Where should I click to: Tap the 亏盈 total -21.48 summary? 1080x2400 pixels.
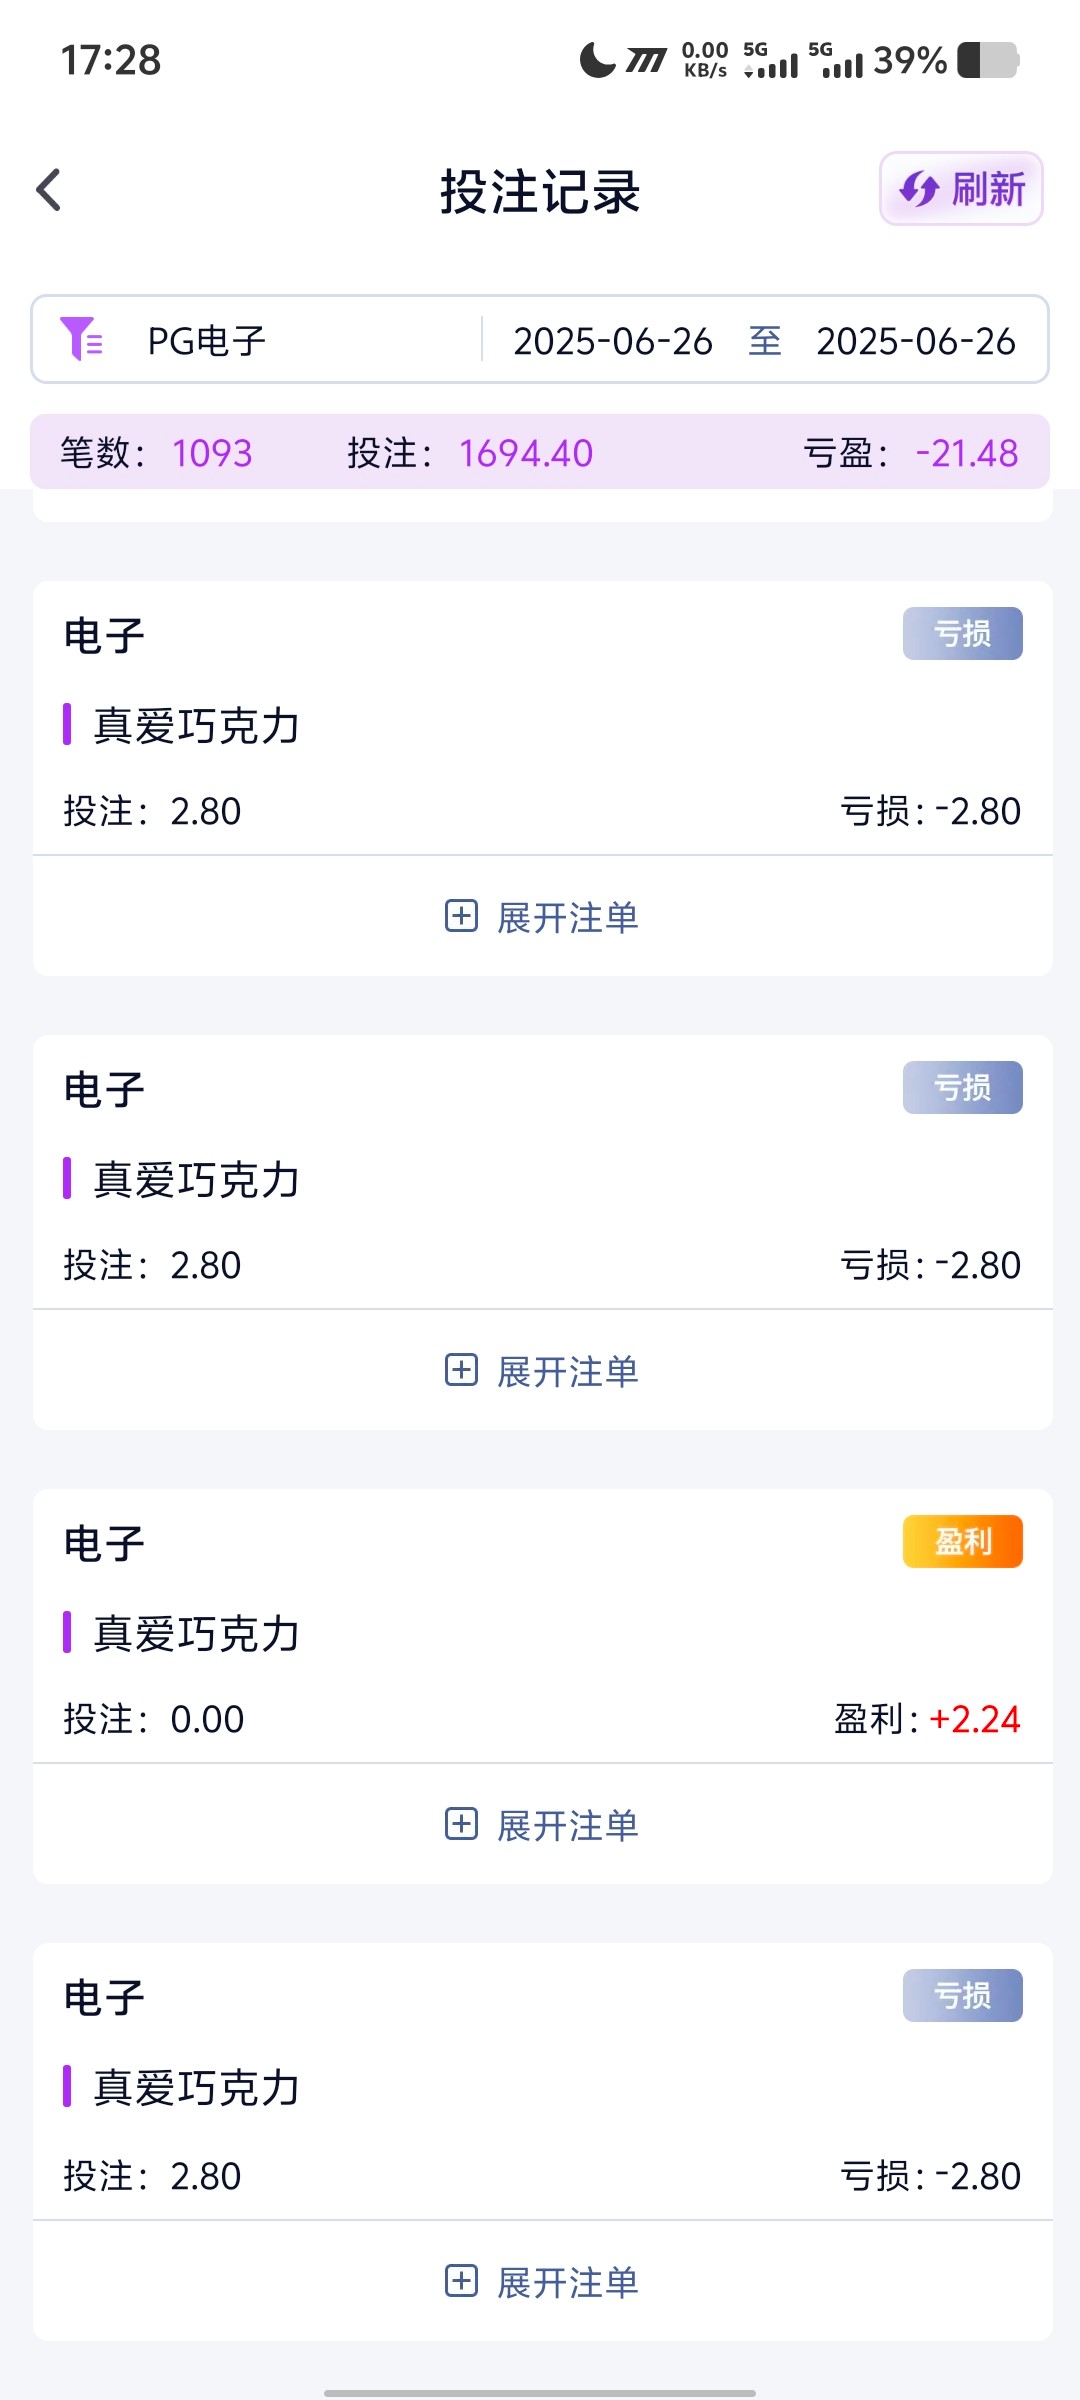910,453
